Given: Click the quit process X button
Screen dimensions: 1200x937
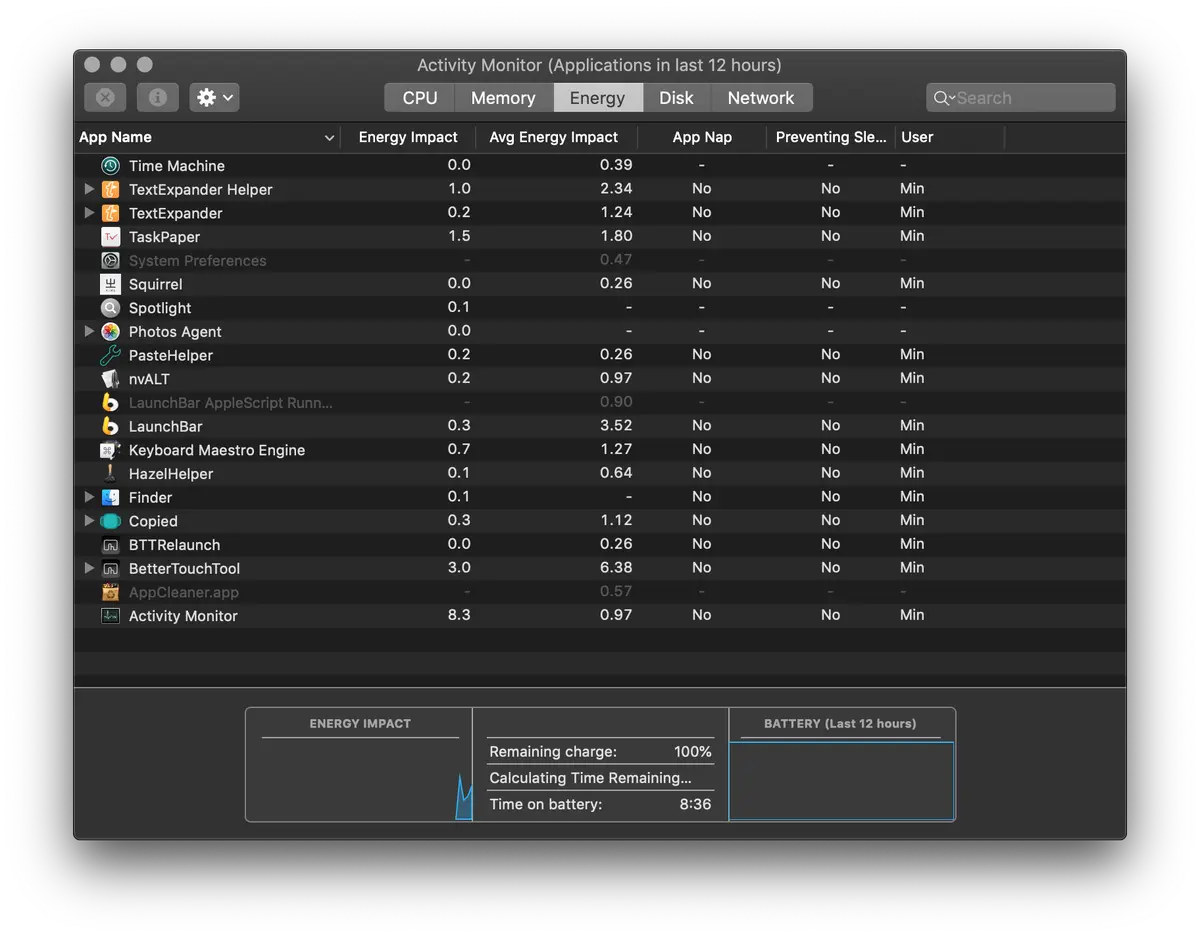Looking at the screenshot, I should point(105,97).
